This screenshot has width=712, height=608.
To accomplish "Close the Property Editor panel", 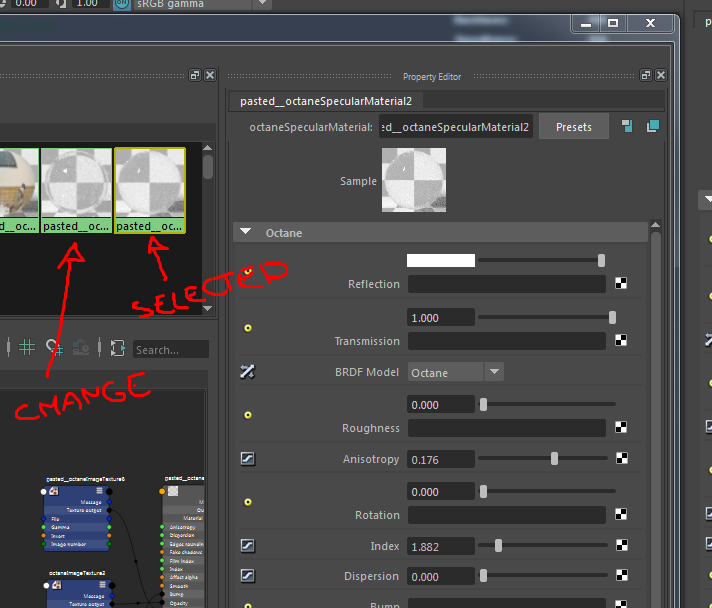I will click(x=661, y=75).
